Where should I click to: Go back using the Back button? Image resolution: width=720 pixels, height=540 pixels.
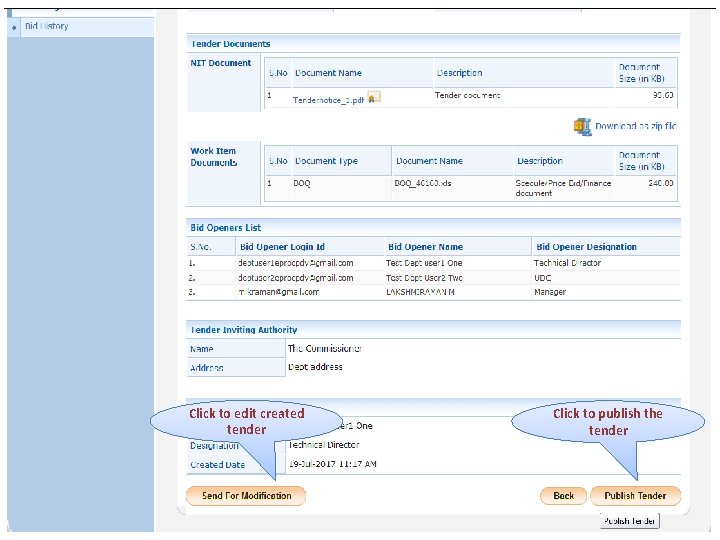[563, 496]
